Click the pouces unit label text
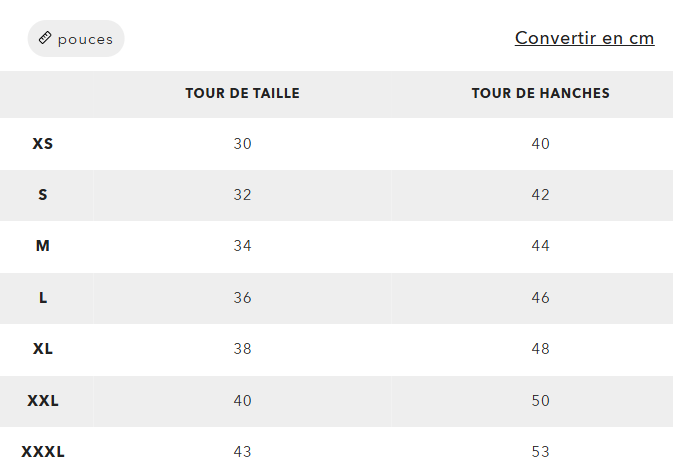 pos(85,39)
